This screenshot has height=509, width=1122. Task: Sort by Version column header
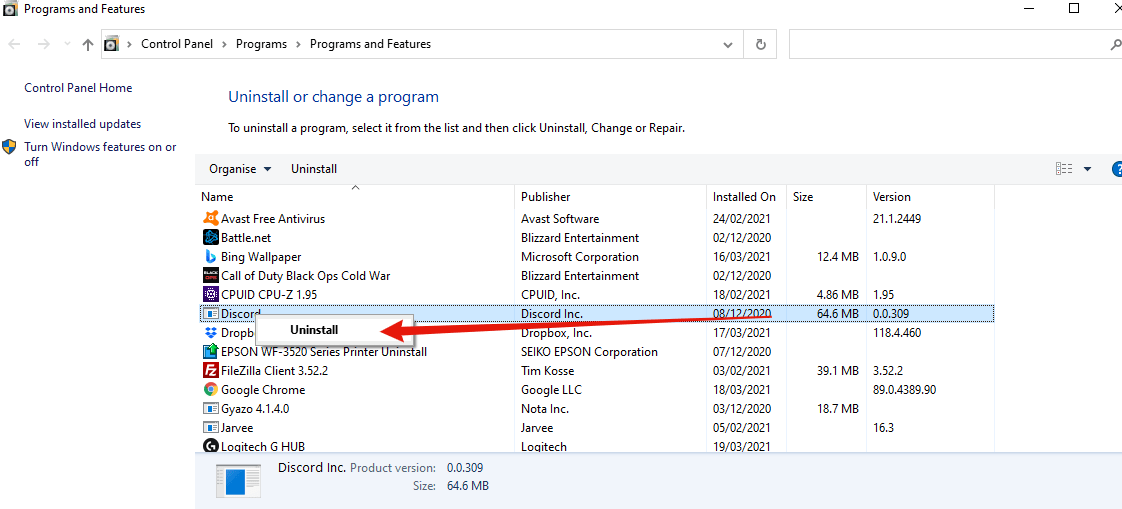pyautogui.click(x=930, y=197)
